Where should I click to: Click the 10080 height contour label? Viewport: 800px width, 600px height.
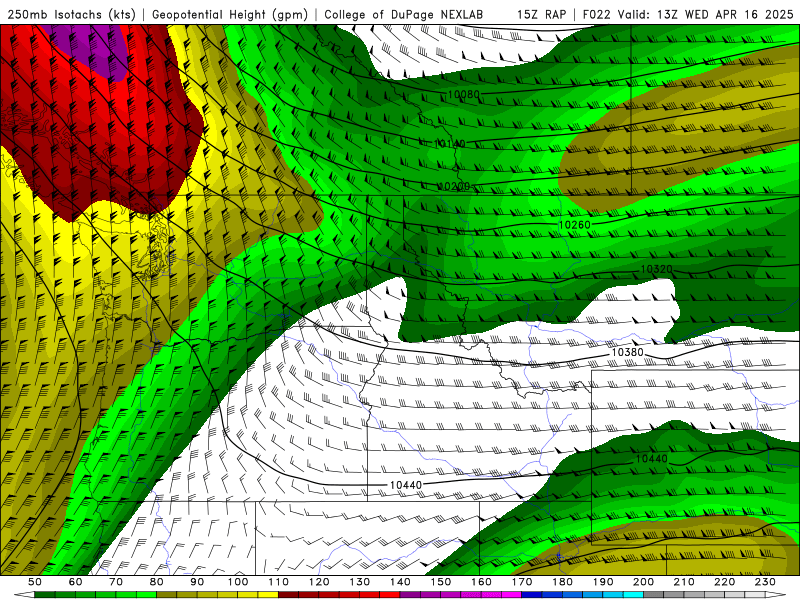463,94
